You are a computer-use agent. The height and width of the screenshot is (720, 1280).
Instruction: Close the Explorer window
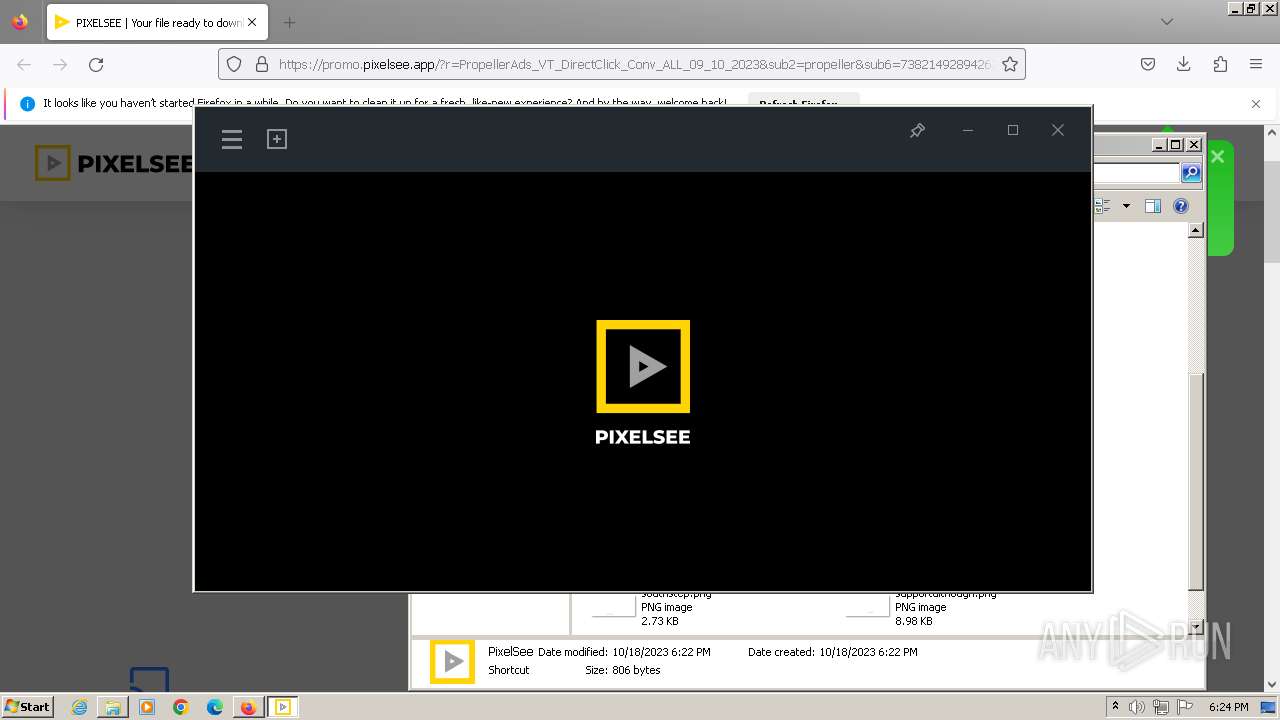[x=1193, y=145]
